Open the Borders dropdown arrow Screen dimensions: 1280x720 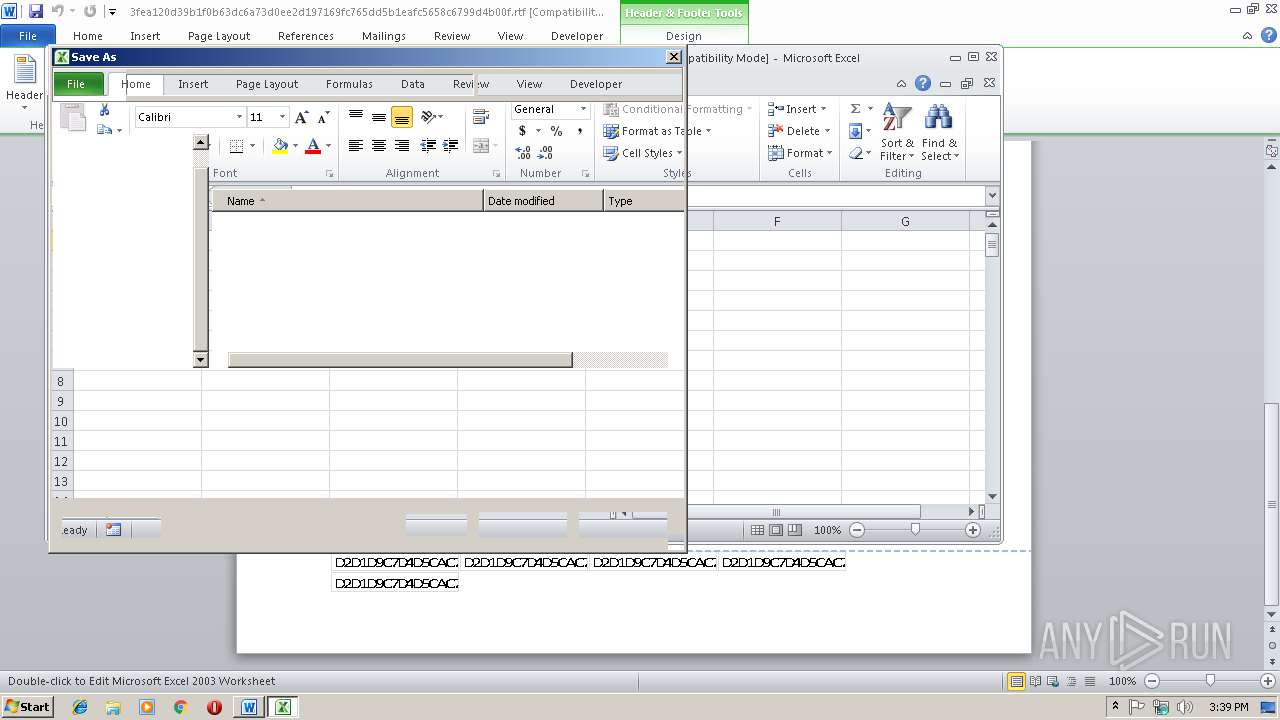pyautogui.click(x=252, y=146)
